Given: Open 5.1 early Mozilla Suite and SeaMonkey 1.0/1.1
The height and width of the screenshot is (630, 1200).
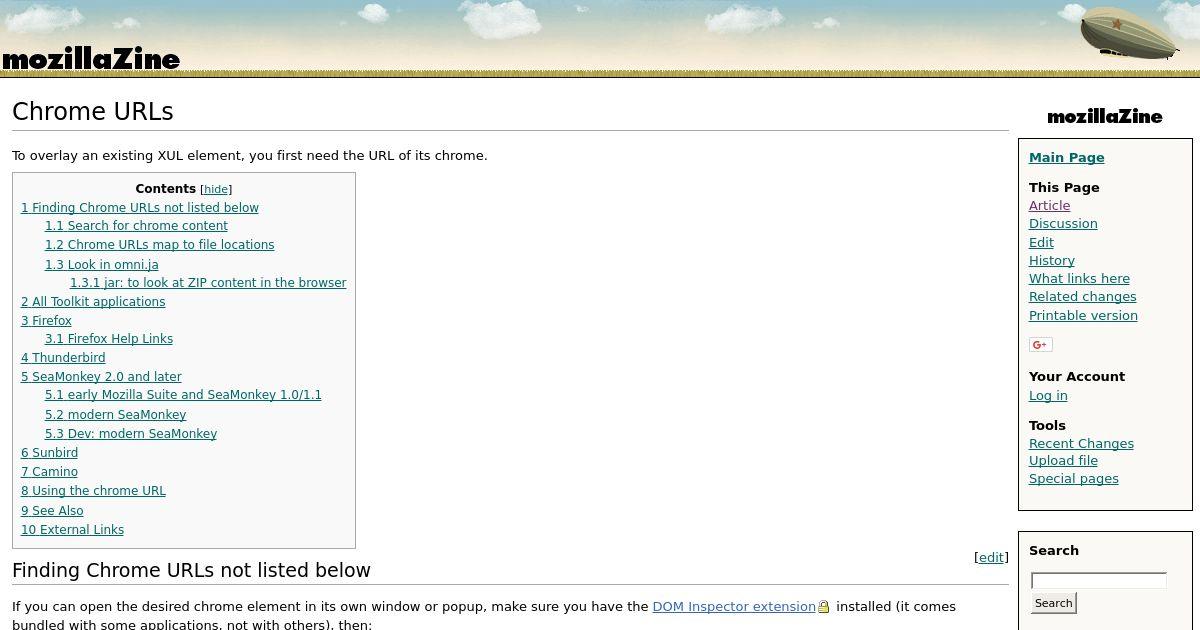Looking at the screenshot, I should coord(183,395).
